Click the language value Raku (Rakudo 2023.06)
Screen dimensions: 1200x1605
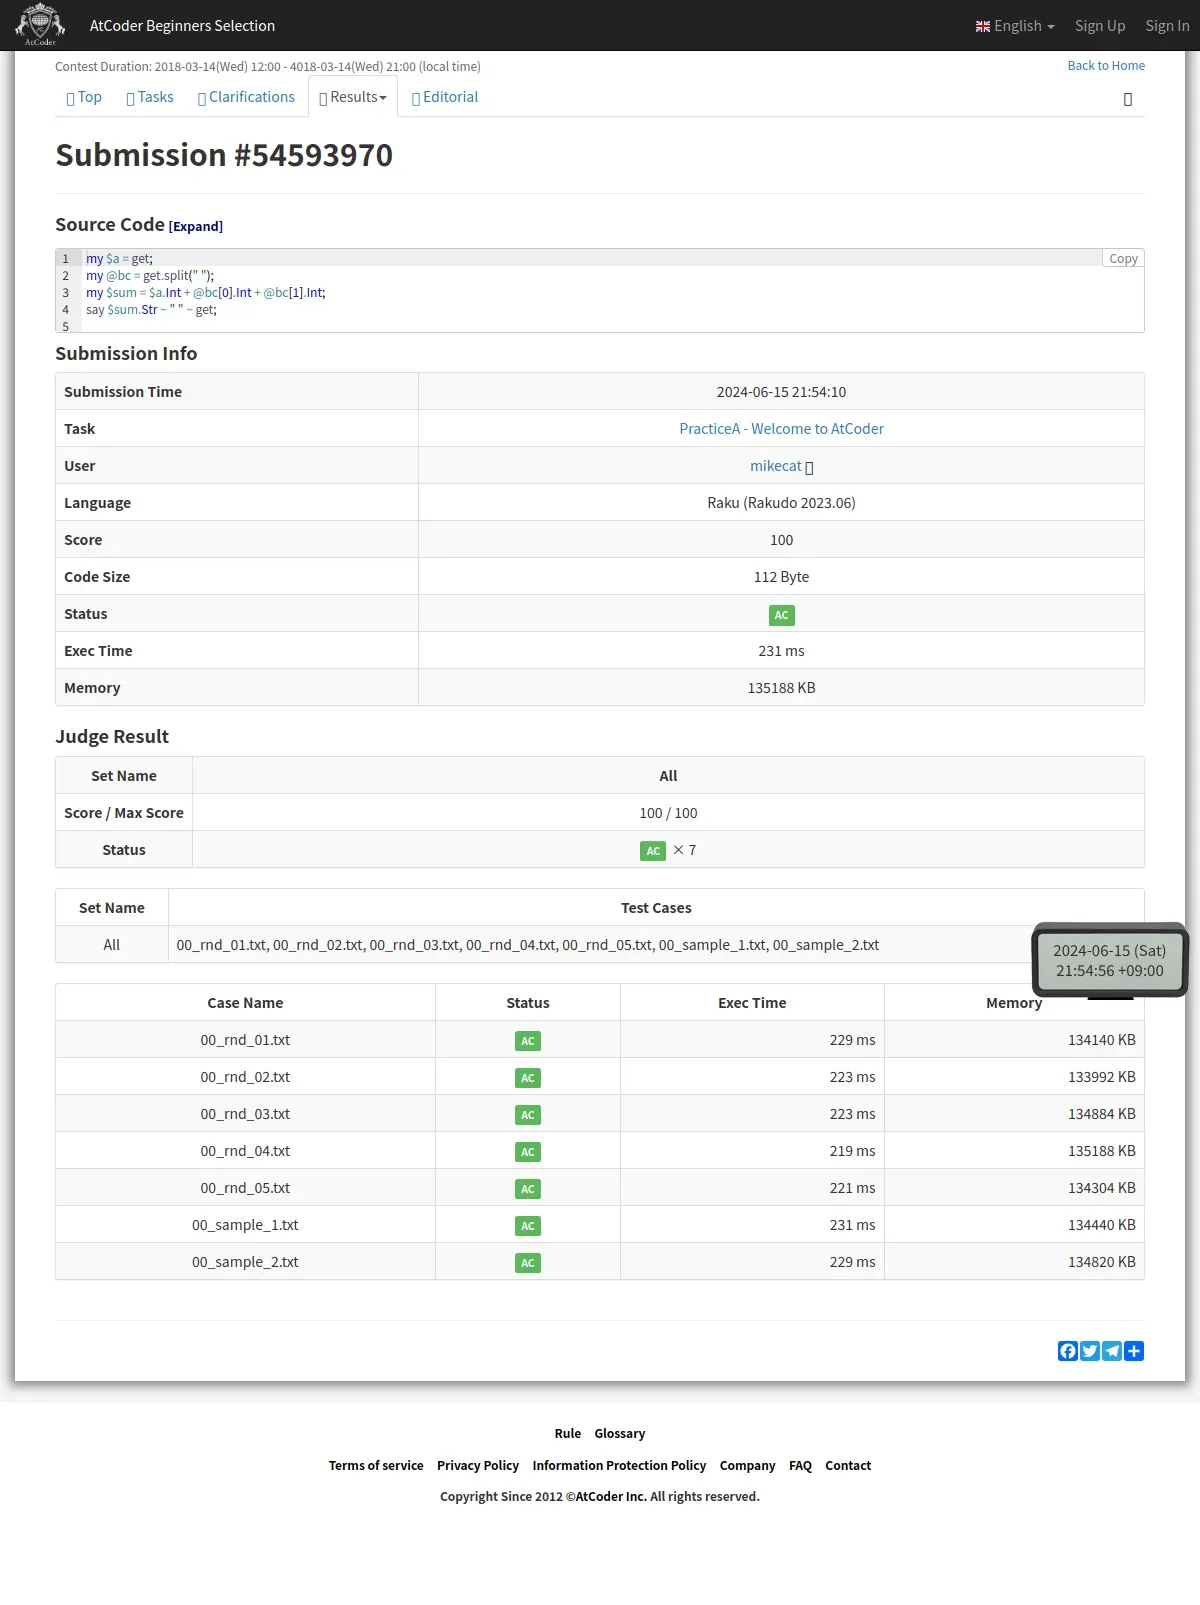781,503
